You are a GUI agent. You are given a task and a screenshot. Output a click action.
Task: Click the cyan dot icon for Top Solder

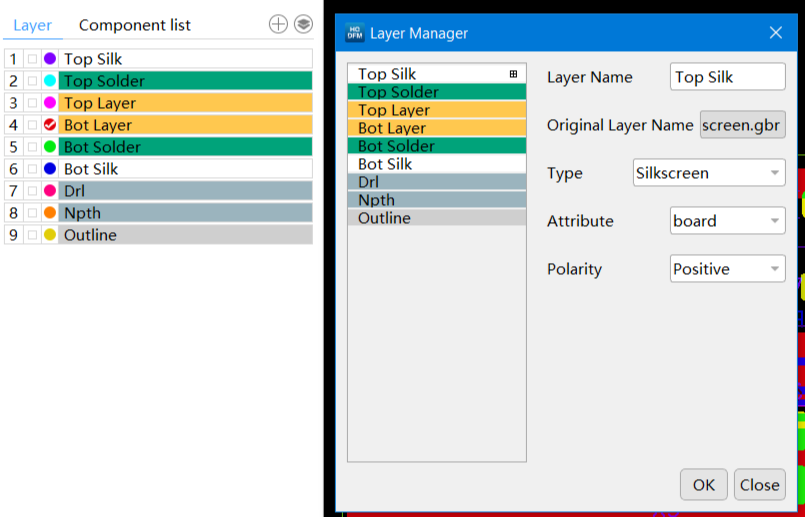click(x=50, y=81)
